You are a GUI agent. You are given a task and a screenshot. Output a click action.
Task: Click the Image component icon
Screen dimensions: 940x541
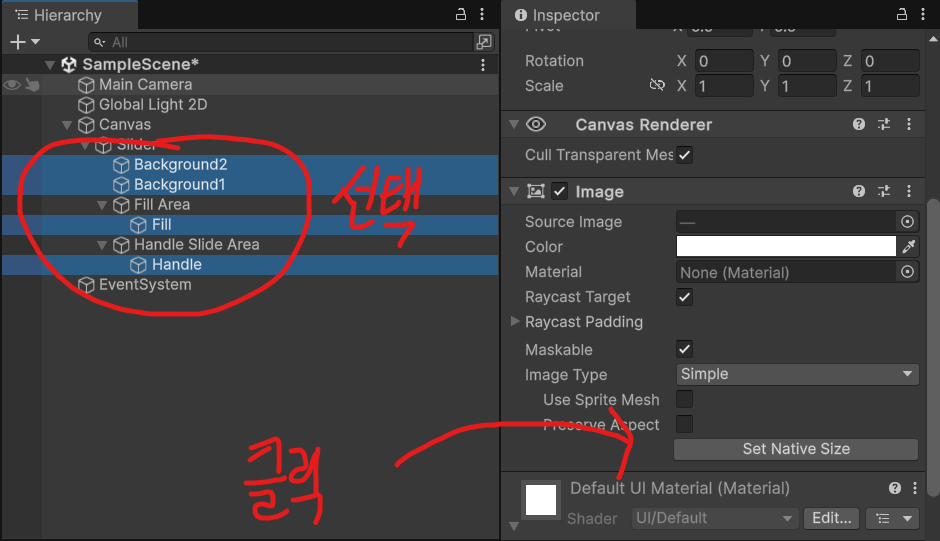click(x=535, y=191)
